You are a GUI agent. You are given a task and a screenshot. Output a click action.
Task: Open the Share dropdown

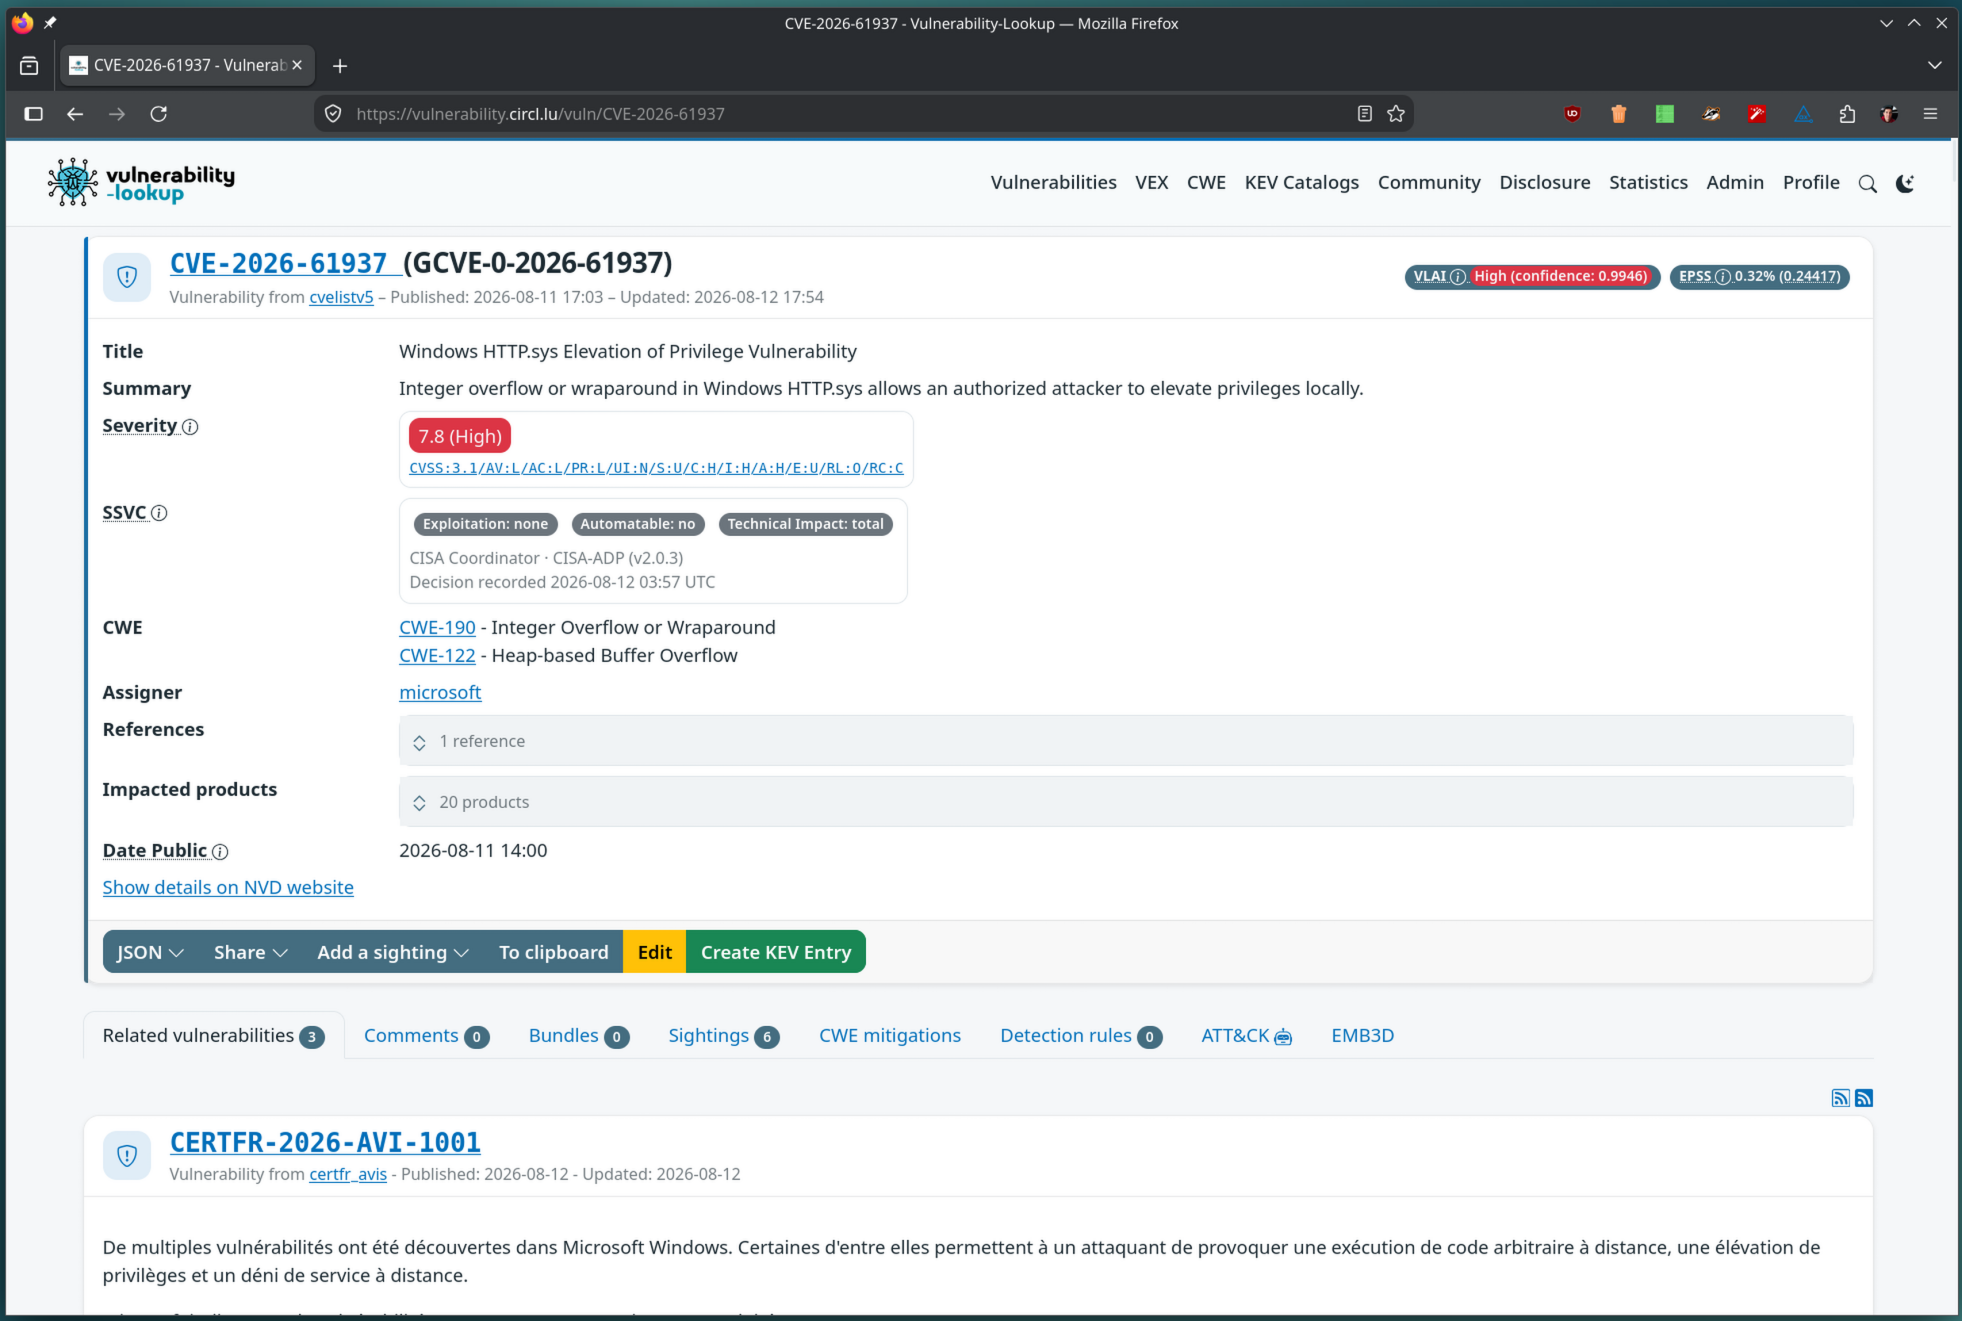click(251, 953)
